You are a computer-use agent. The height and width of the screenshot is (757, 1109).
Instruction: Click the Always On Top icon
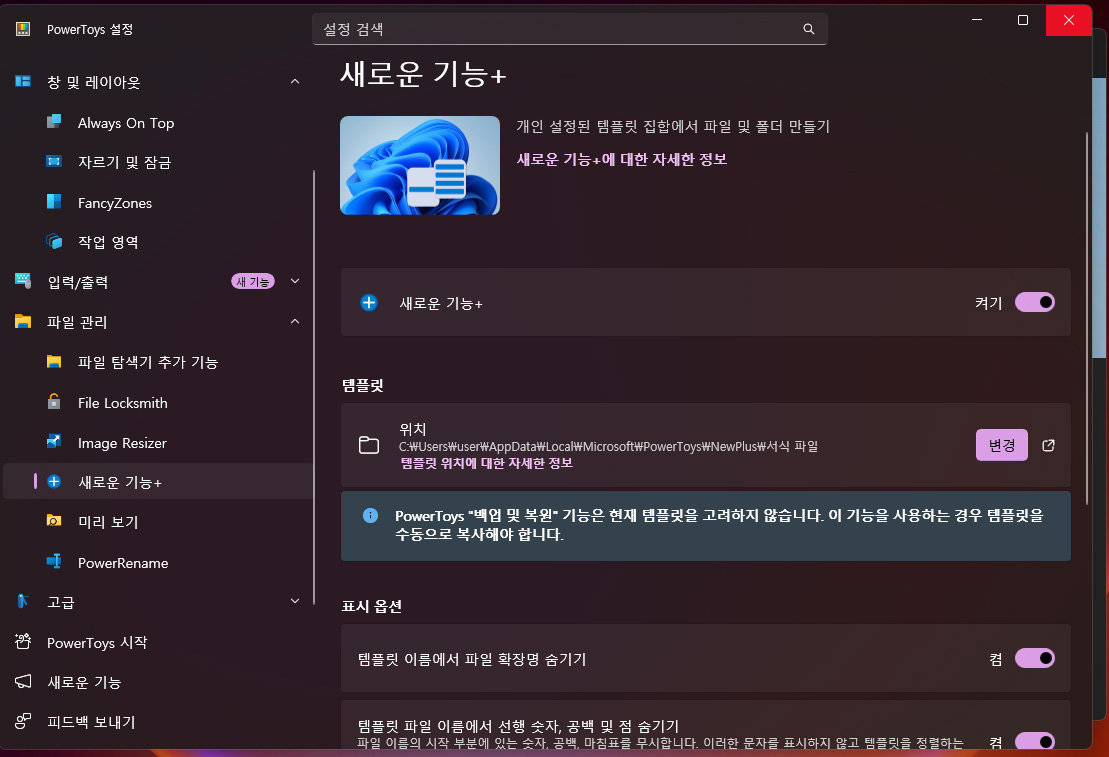[x=54, y=122]
